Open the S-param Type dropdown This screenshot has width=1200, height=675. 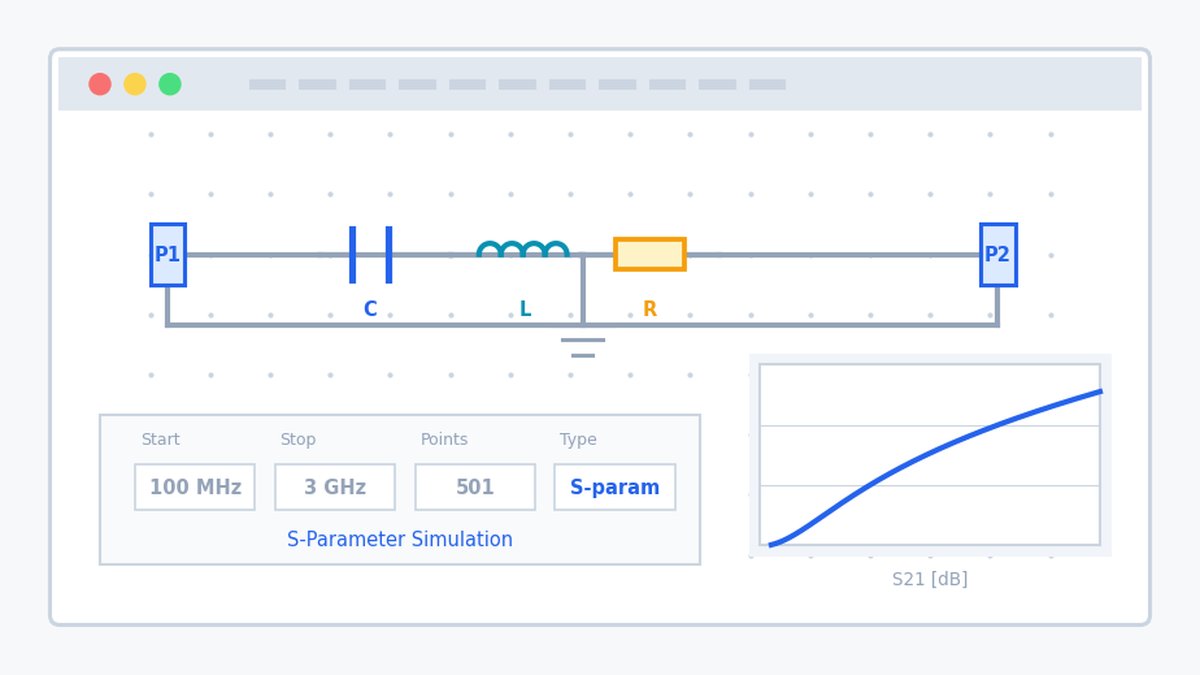615,487
